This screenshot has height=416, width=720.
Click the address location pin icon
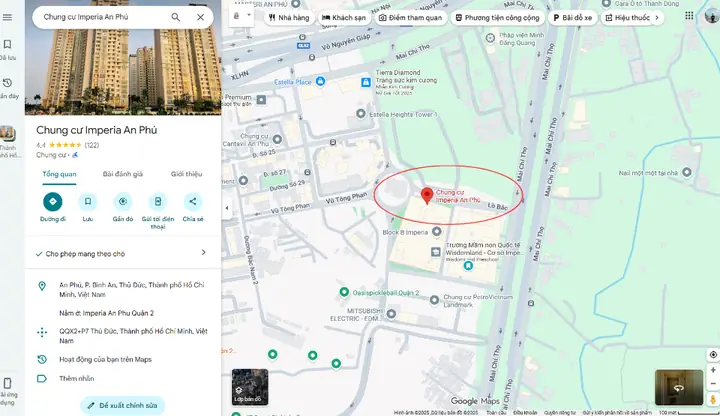point(42,286)
